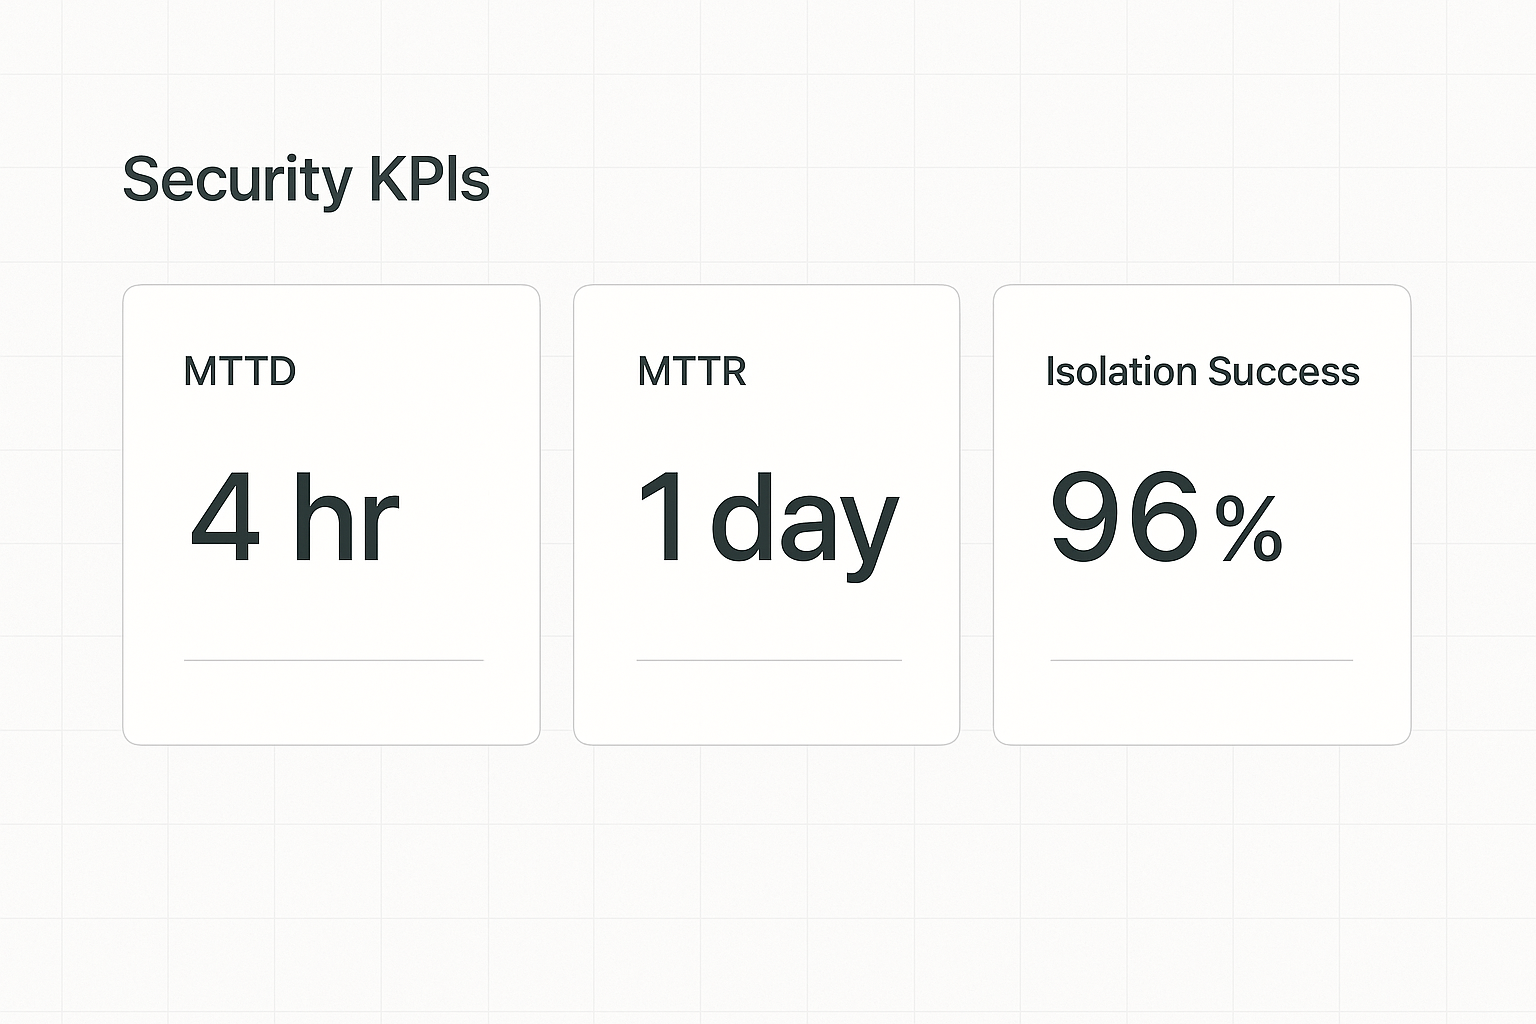
Task: Click the hr unit in MTTD card
Action: coord(346,517)
